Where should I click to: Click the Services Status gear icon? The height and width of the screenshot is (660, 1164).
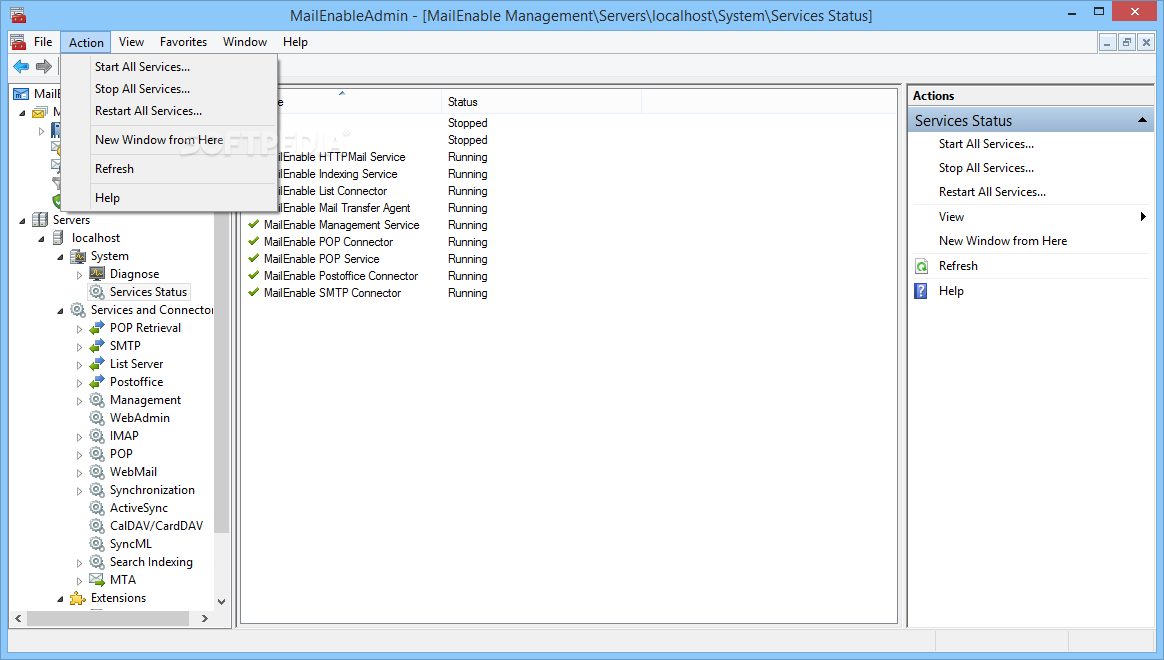(97, 292)
